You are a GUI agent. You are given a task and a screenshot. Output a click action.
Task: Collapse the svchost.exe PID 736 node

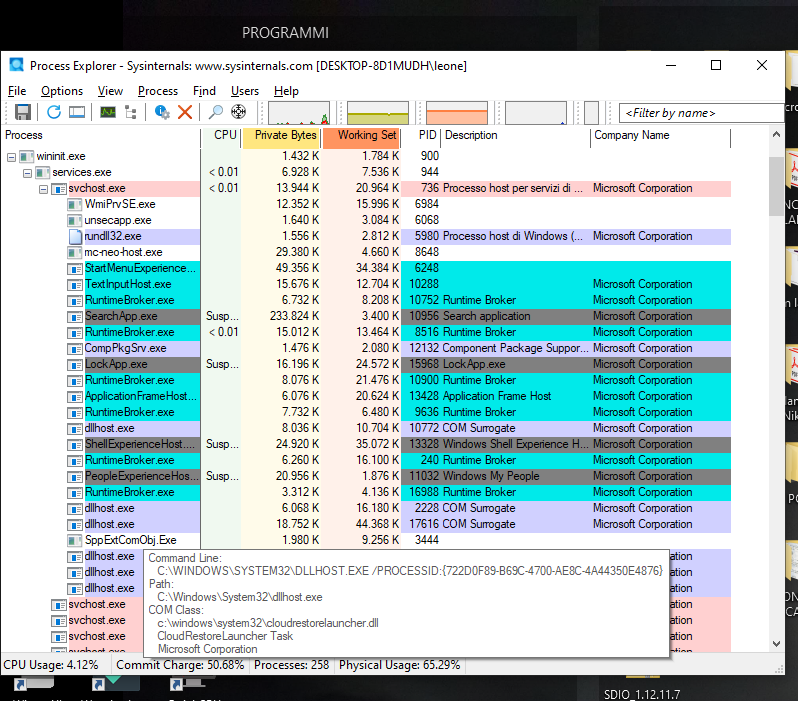(x=44, y=189)
